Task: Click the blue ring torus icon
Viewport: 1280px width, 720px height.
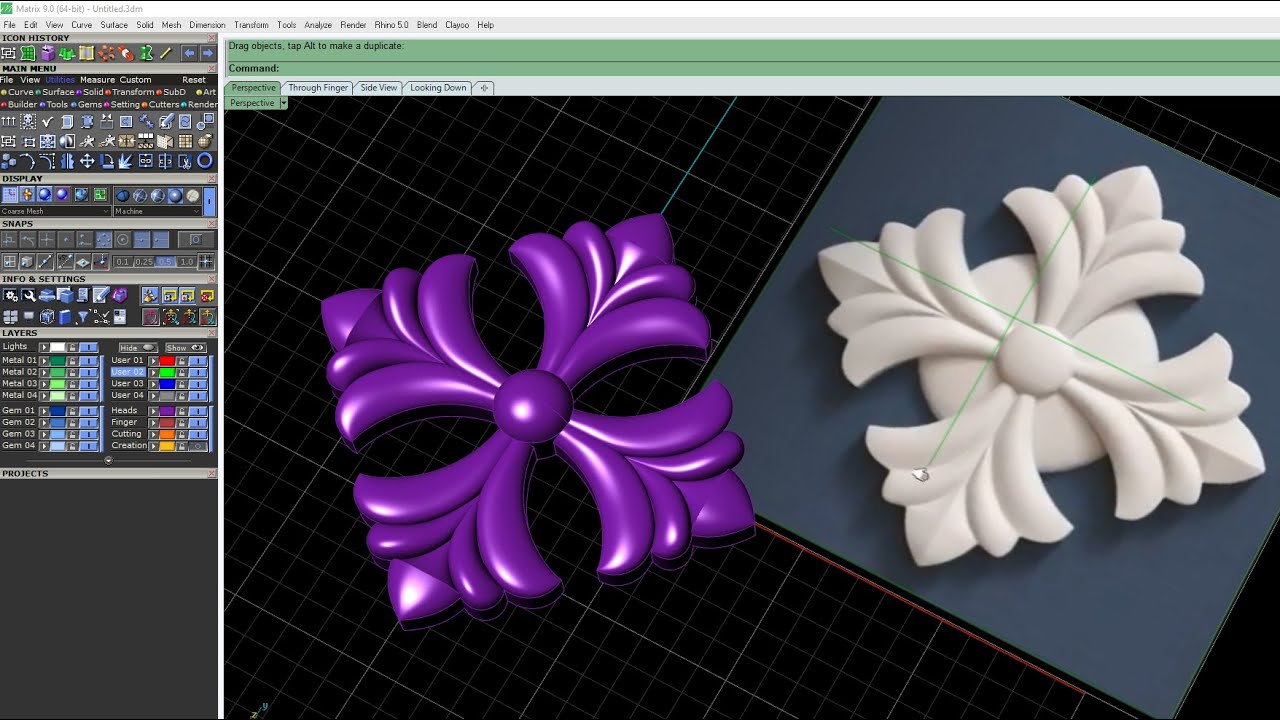Action: click(204, 160)
